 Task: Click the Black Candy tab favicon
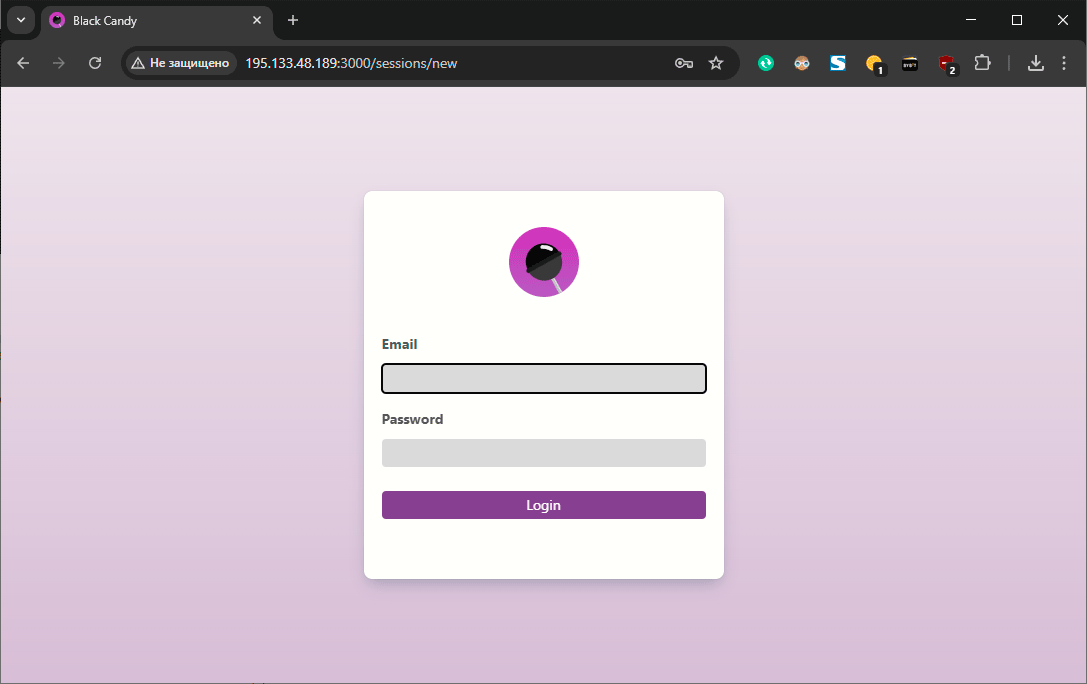click(57, 20)
